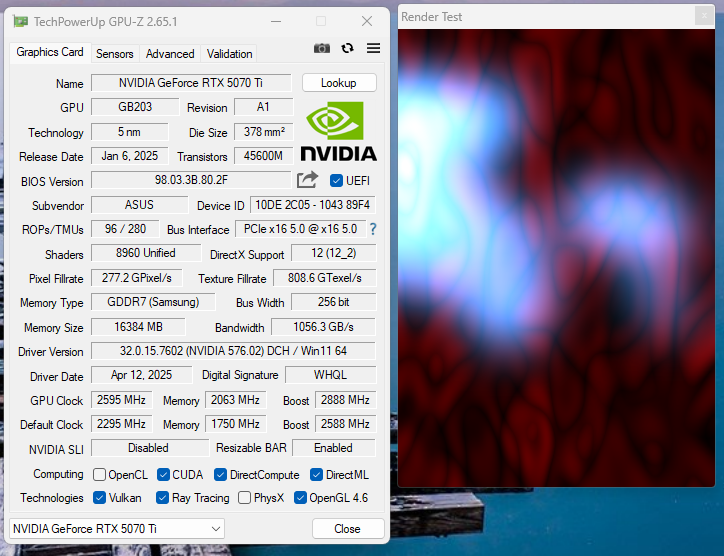Click the Die Size value 378 mm²
This screenshot has height=556, width=724.
(264, 132)
